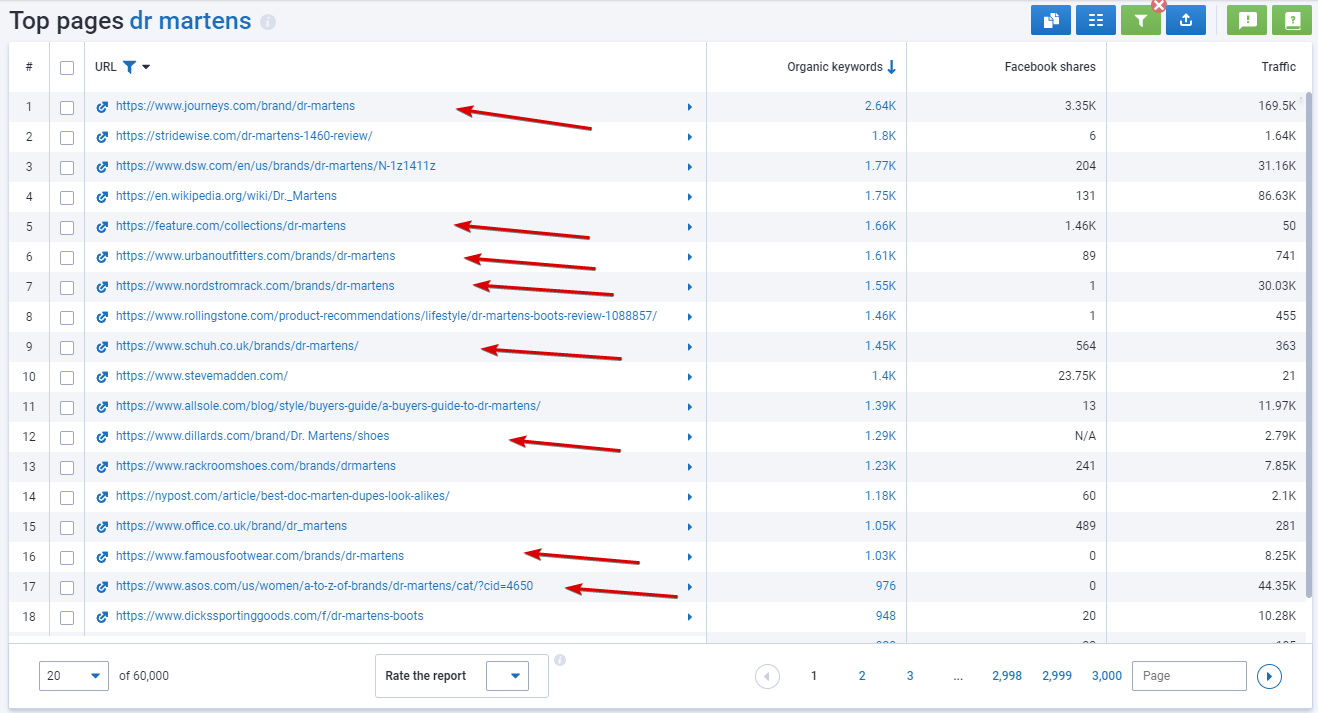Open external link icon for wikipedia.org row
This screenshot has height=713, width=1318.
(102, 196)
